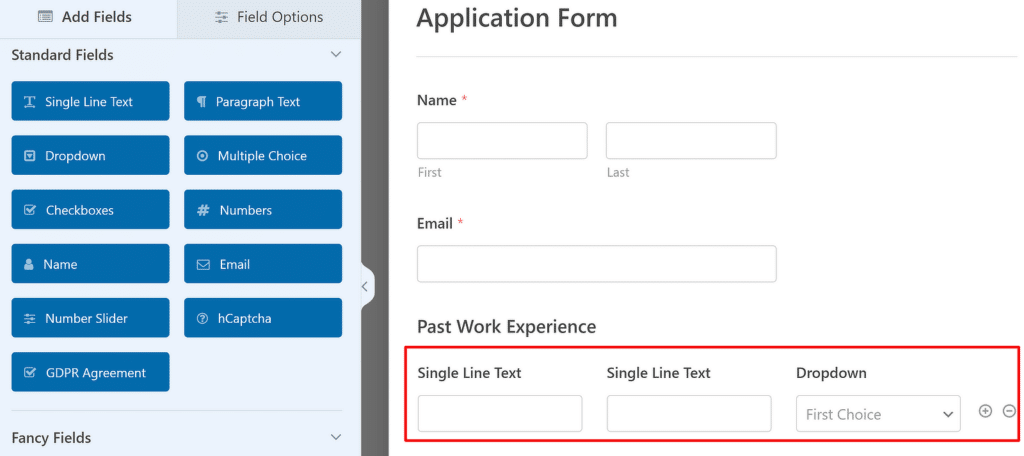Add a Paragraph Text field
This screenshot has height=456, width=1024.
(x=263, y=101)
